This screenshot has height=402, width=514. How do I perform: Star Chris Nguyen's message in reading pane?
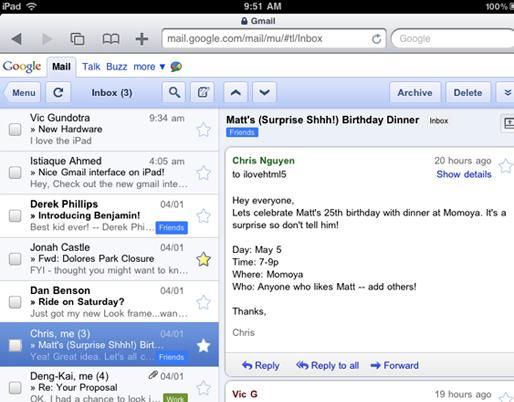pyautogui.click(x=506, y=166)
